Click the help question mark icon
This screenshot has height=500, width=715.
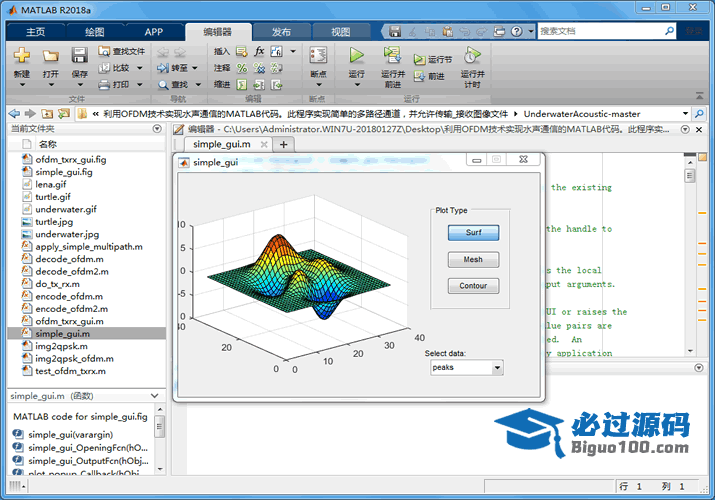click(517, 31)
